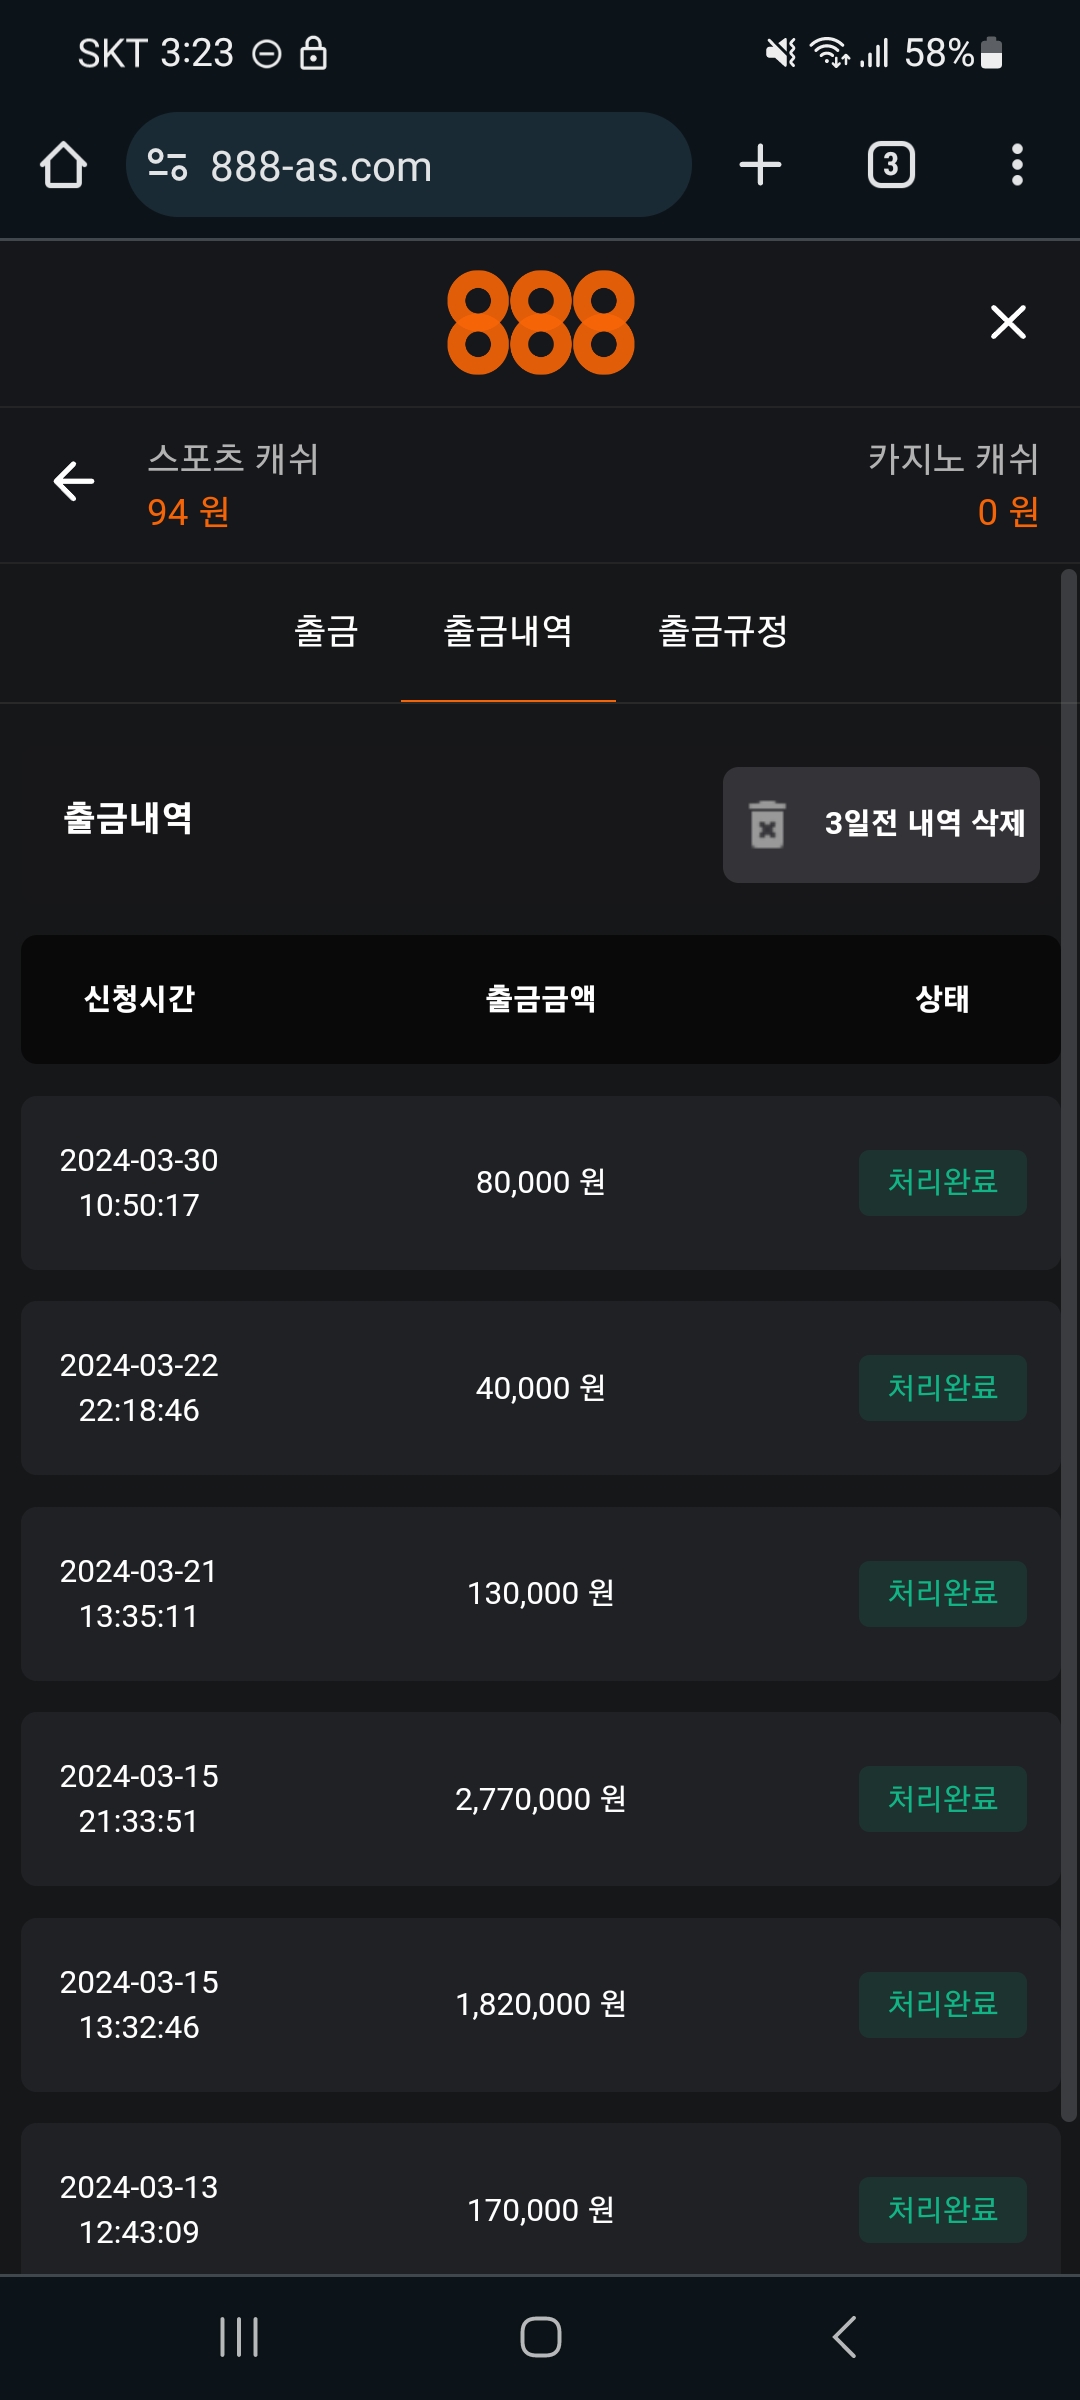
Task: Go back using the left arrow
Action: click(x=74, y=481)
